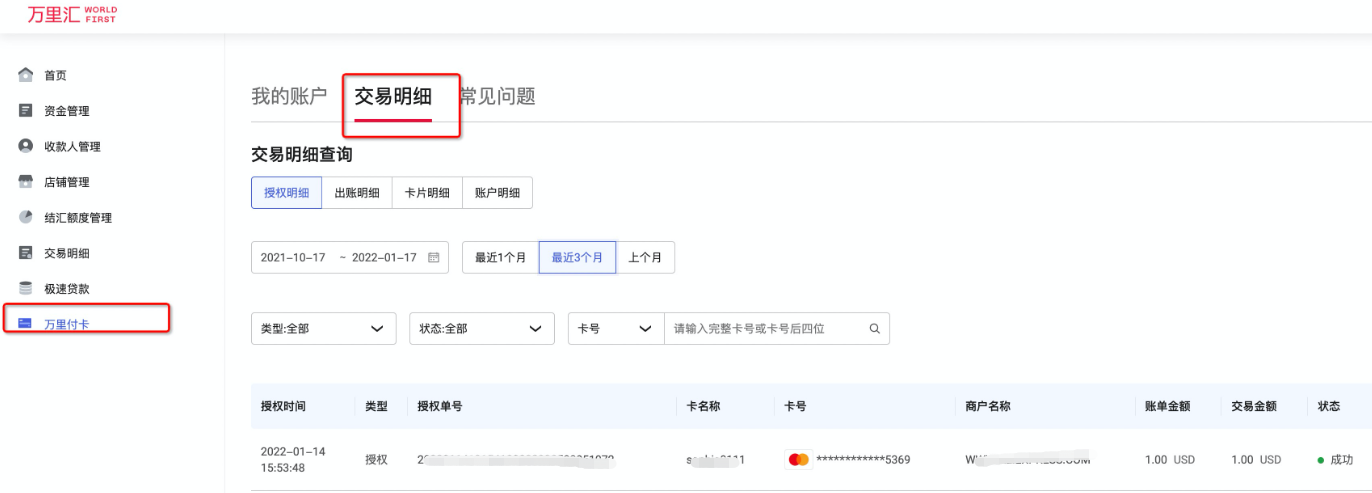Click the 最近1个月 button

pos(500,257)
